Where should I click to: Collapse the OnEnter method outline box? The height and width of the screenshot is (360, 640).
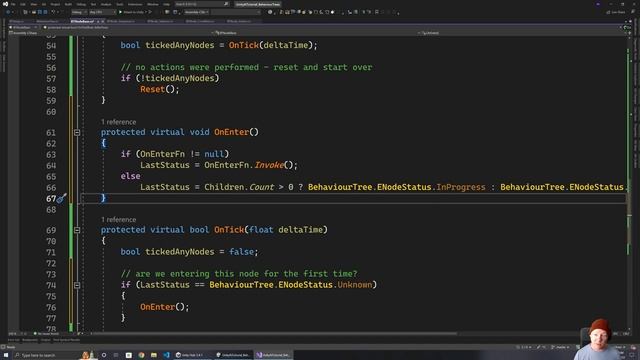[x=77, y=132]
